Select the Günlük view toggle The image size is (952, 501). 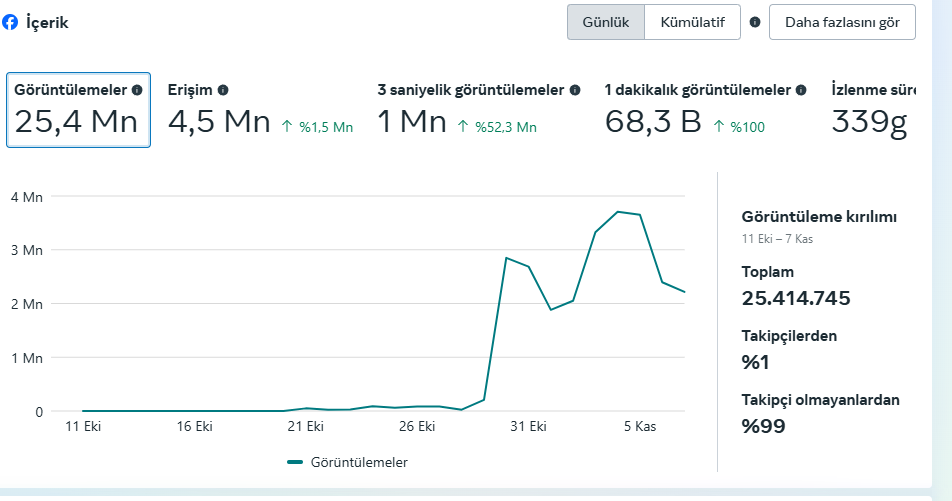pyautogui.click(x=605, y=22)
